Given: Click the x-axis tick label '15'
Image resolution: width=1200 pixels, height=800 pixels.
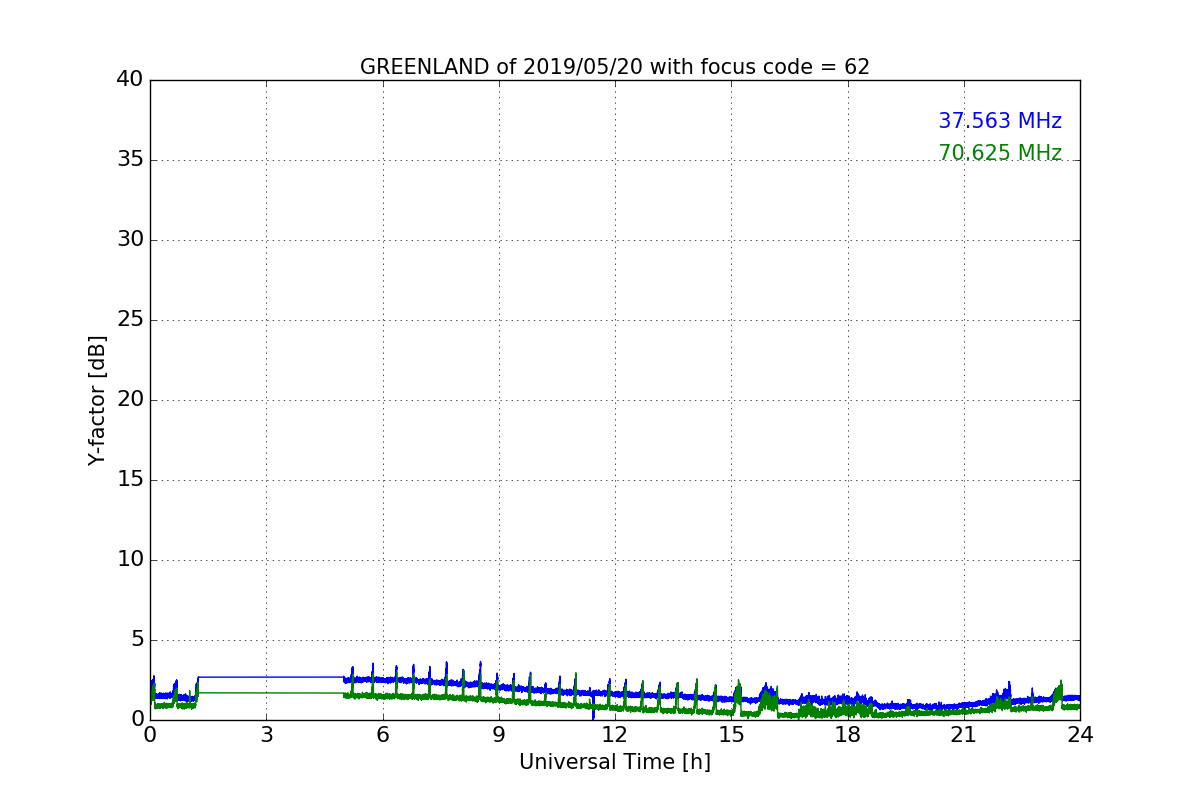Looking at the screenshot, I should click(x=731, y=735).
